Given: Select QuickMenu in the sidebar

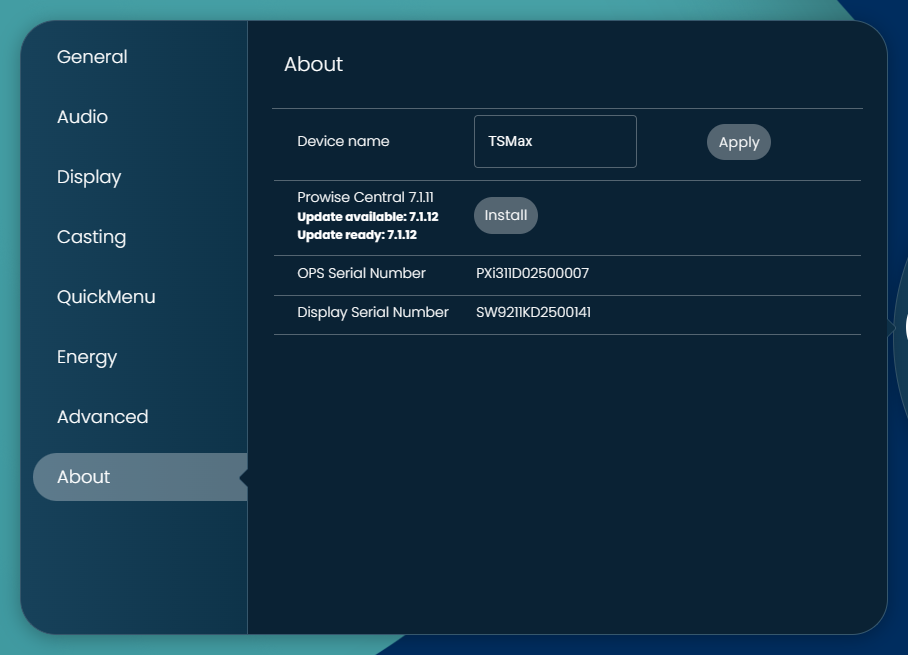Looking at the screenshot, I should tap(106, 297).
